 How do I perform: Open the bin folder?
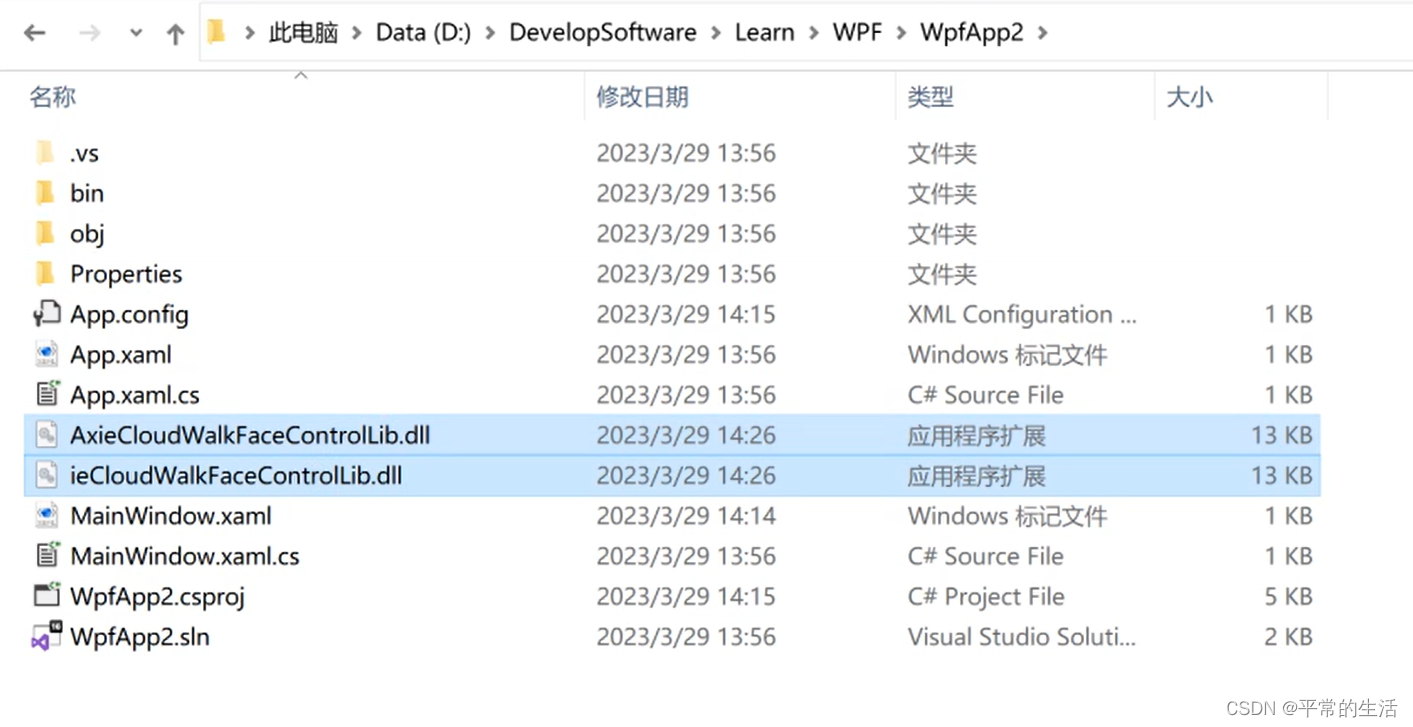(x=87, y=193)
